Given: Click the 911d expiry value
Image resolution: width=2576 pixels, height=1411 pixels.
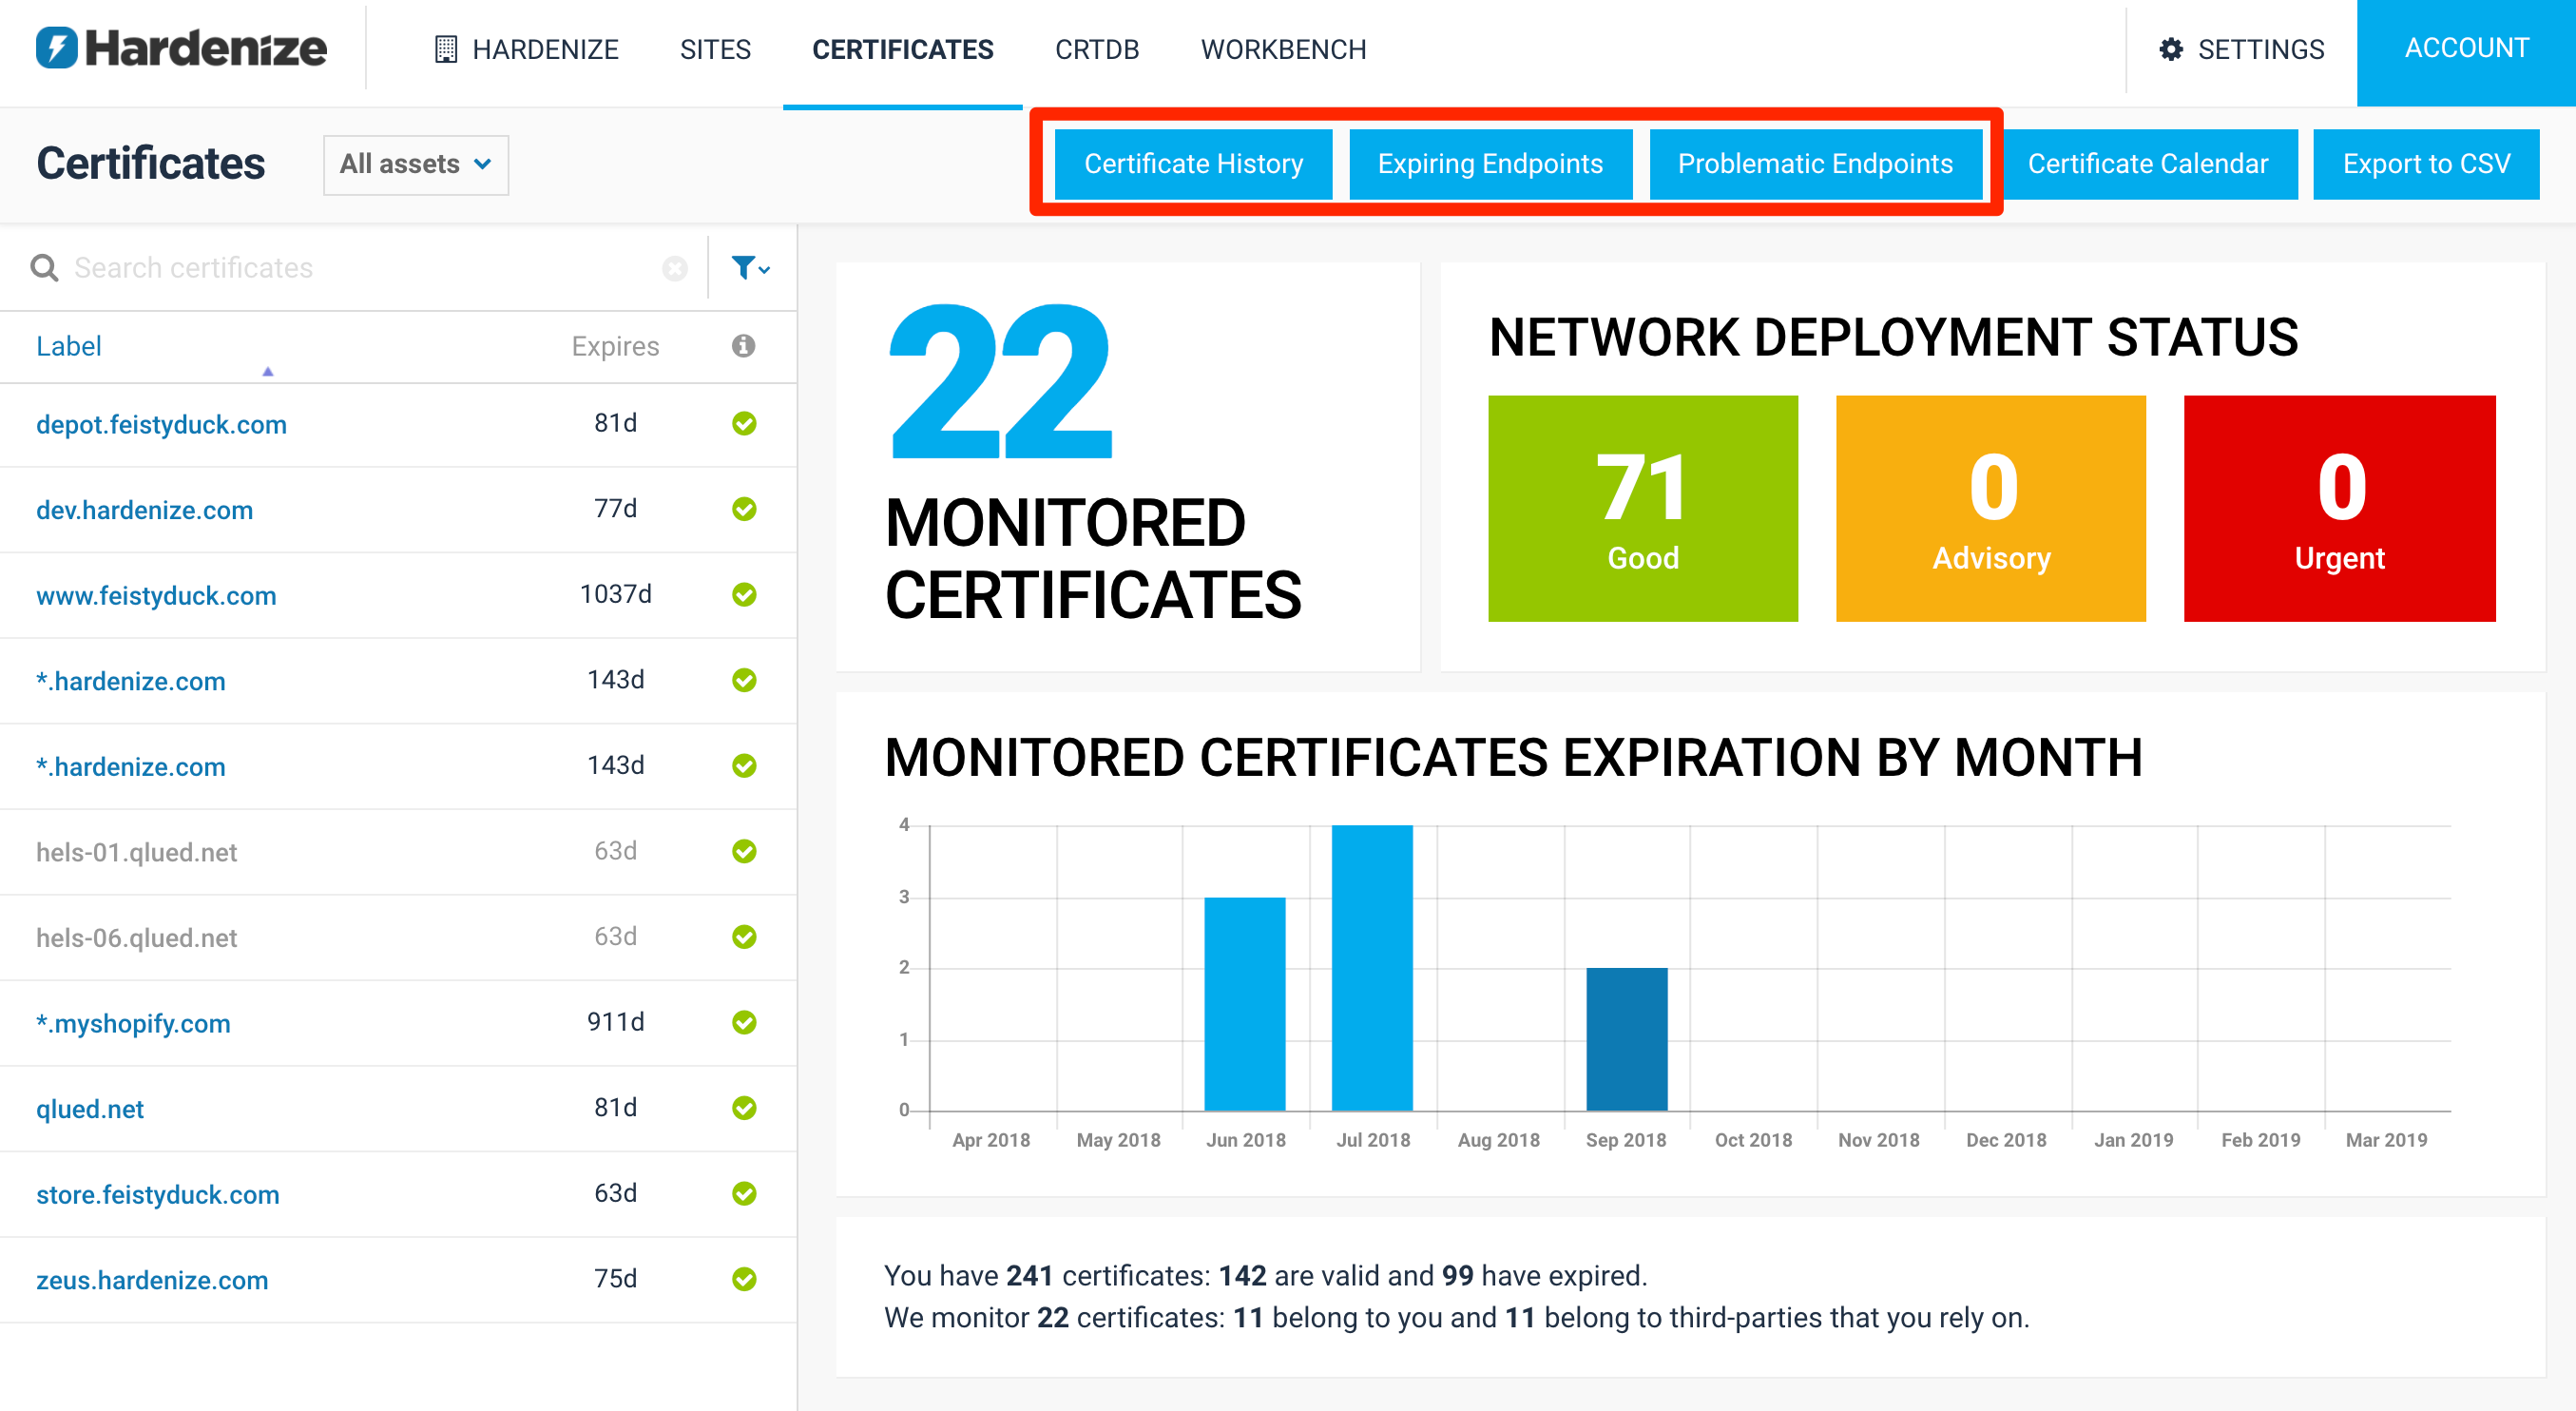Looking at the screenshot, I should [615, 1022].
